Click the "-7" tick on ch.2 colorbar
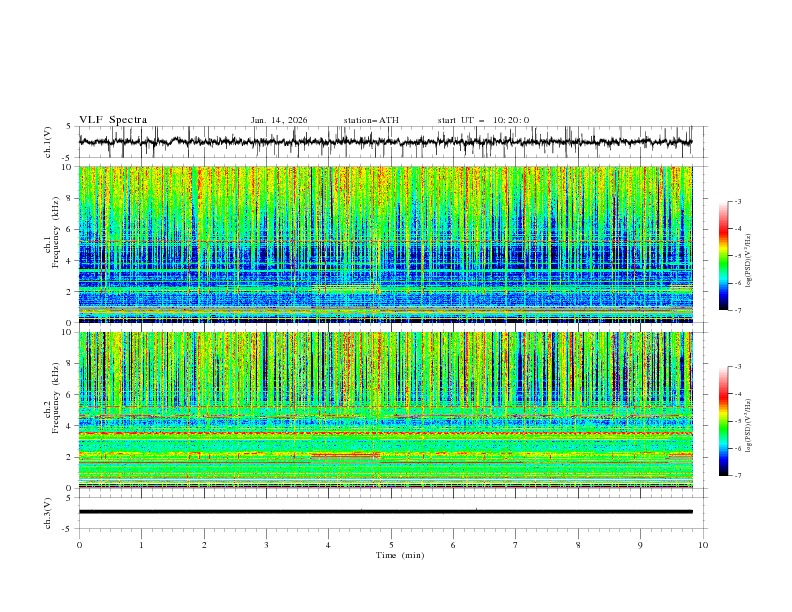Screen dimensions: 792x612 pyautogui.click(x=738, y=476)
